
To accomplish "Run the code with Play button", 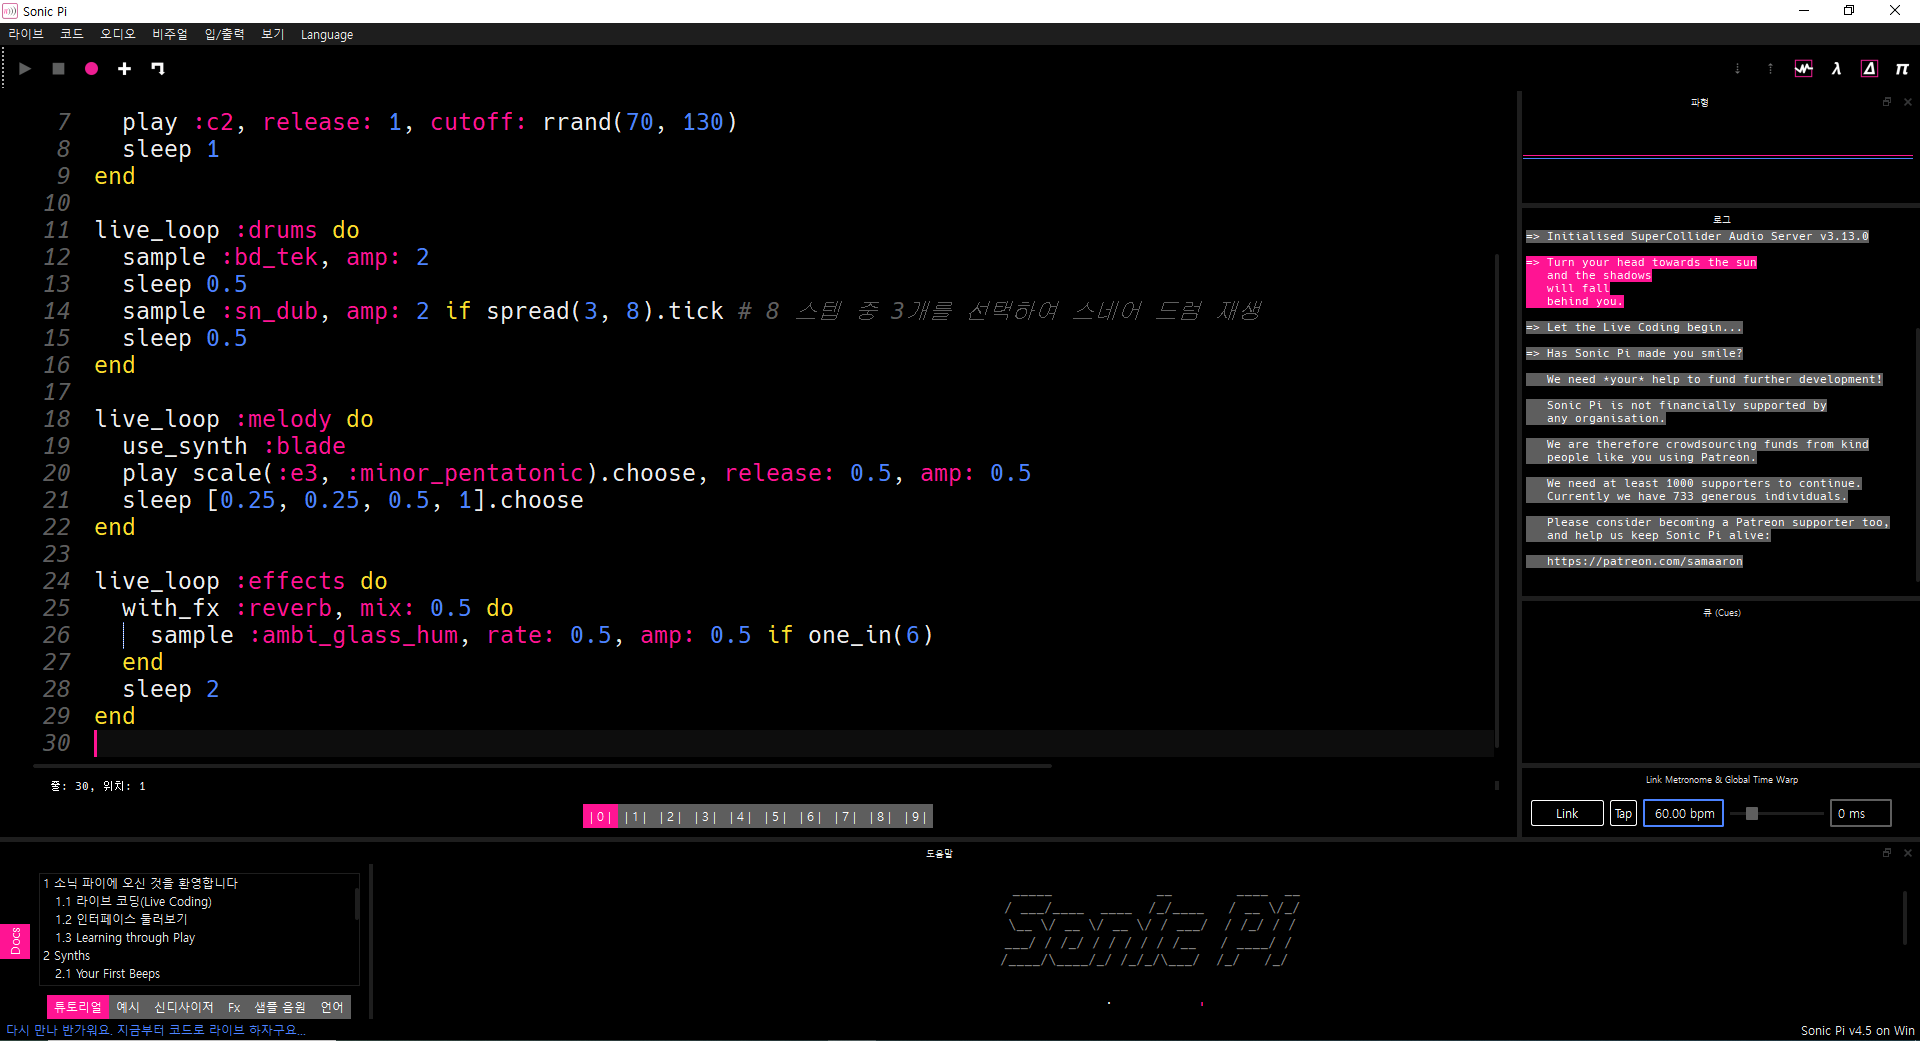I will click(x=25, y=69).
